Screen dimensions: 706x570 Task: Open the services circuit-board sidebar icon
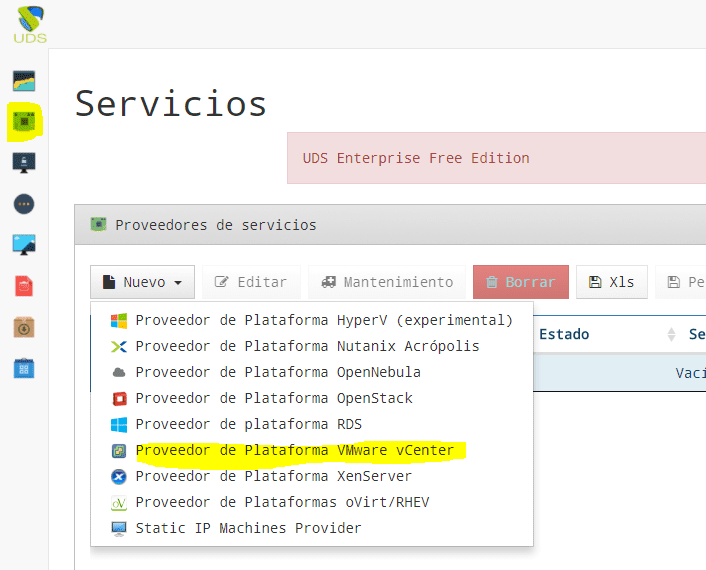tap(24, 122)
